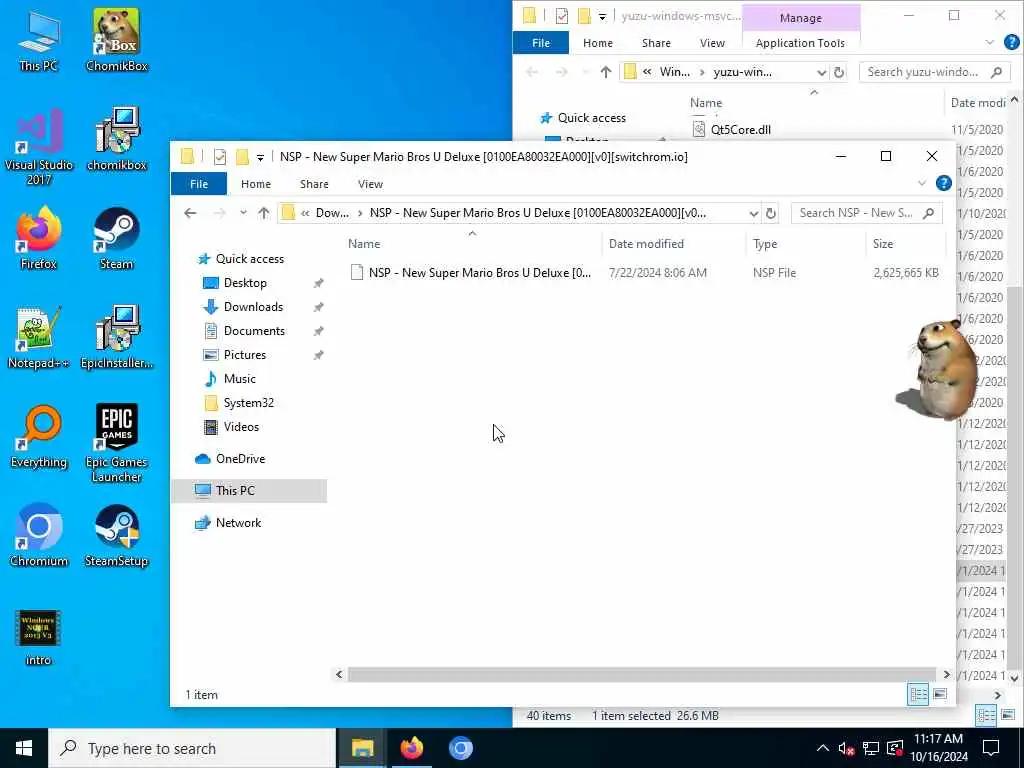
Task: Open Home tab in yuzu window
Action: click(598, 43)
